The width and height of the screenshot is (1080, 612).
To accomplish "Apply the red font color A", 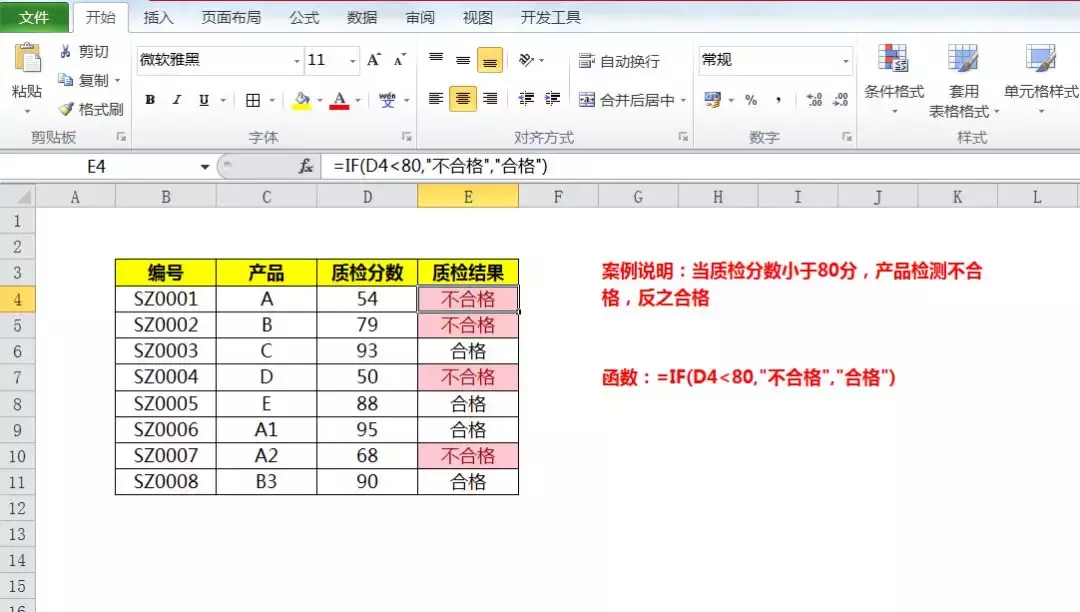I will pyautogui.click(x=340, y=101).
